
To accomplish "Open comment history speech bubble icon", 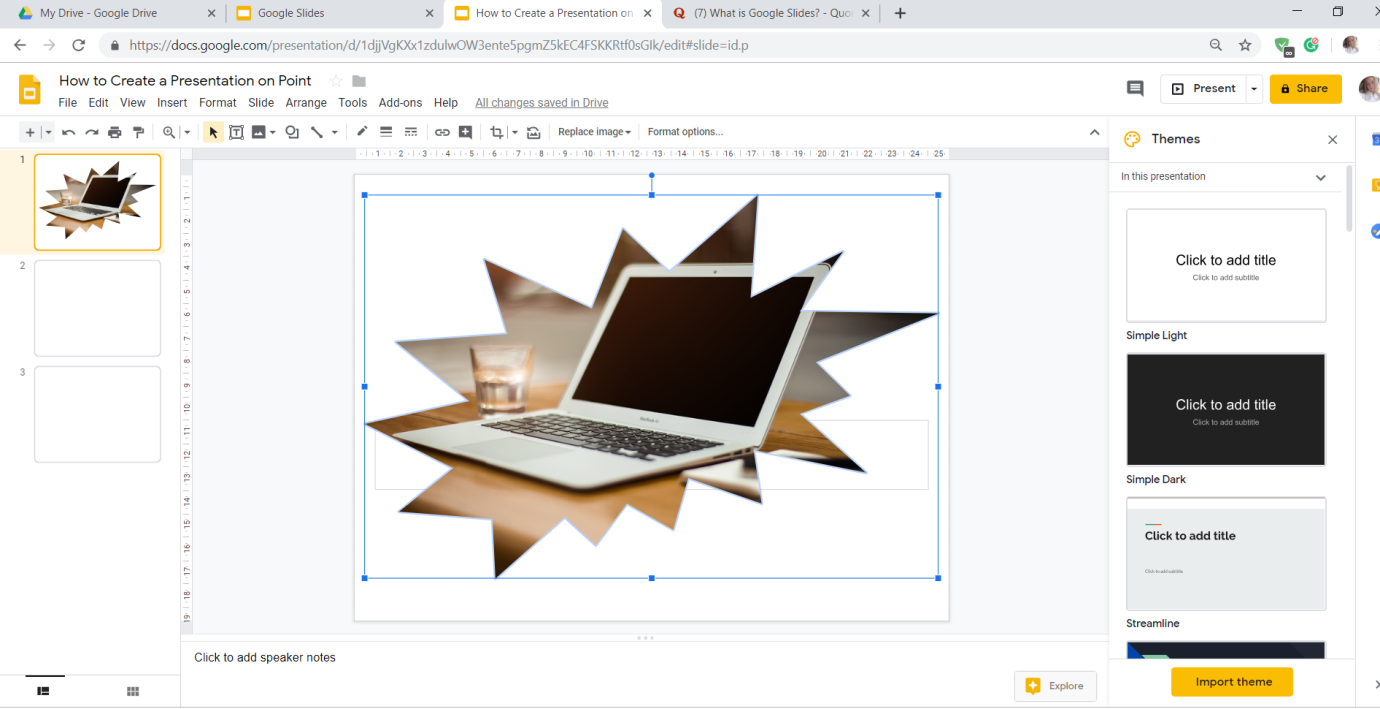I will [1135, 89].
